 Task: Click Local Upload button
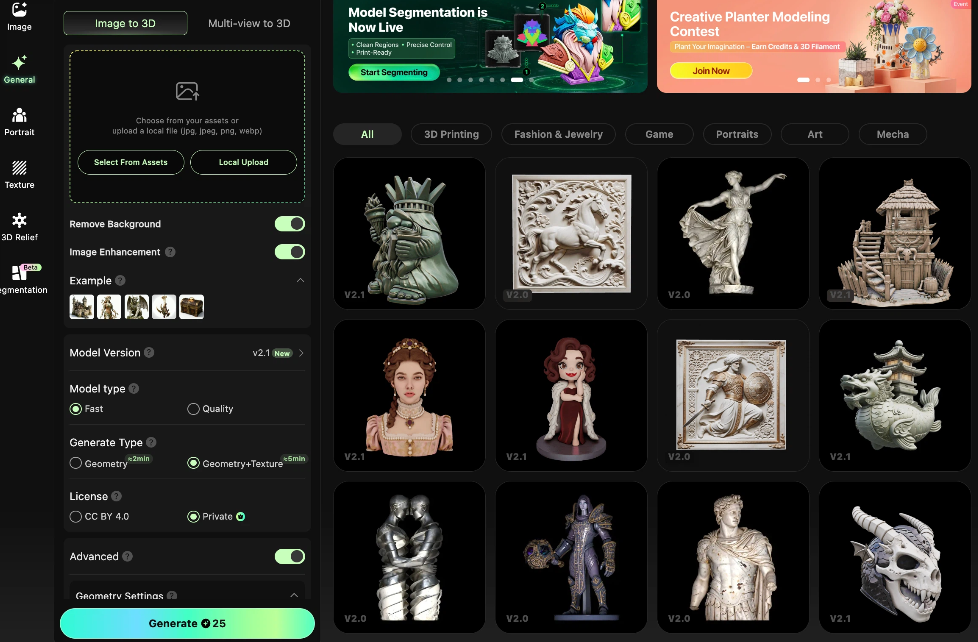(x=243, y=162)
